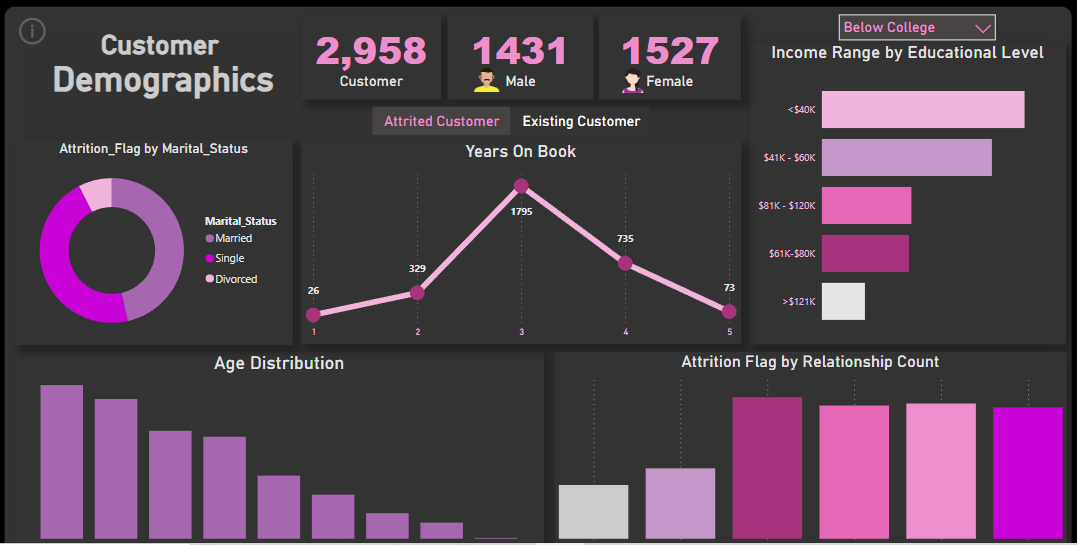The width and height of the screenshot is (1077, 545).
Task: Select the 735 data point marker
Action: [625, 263]
